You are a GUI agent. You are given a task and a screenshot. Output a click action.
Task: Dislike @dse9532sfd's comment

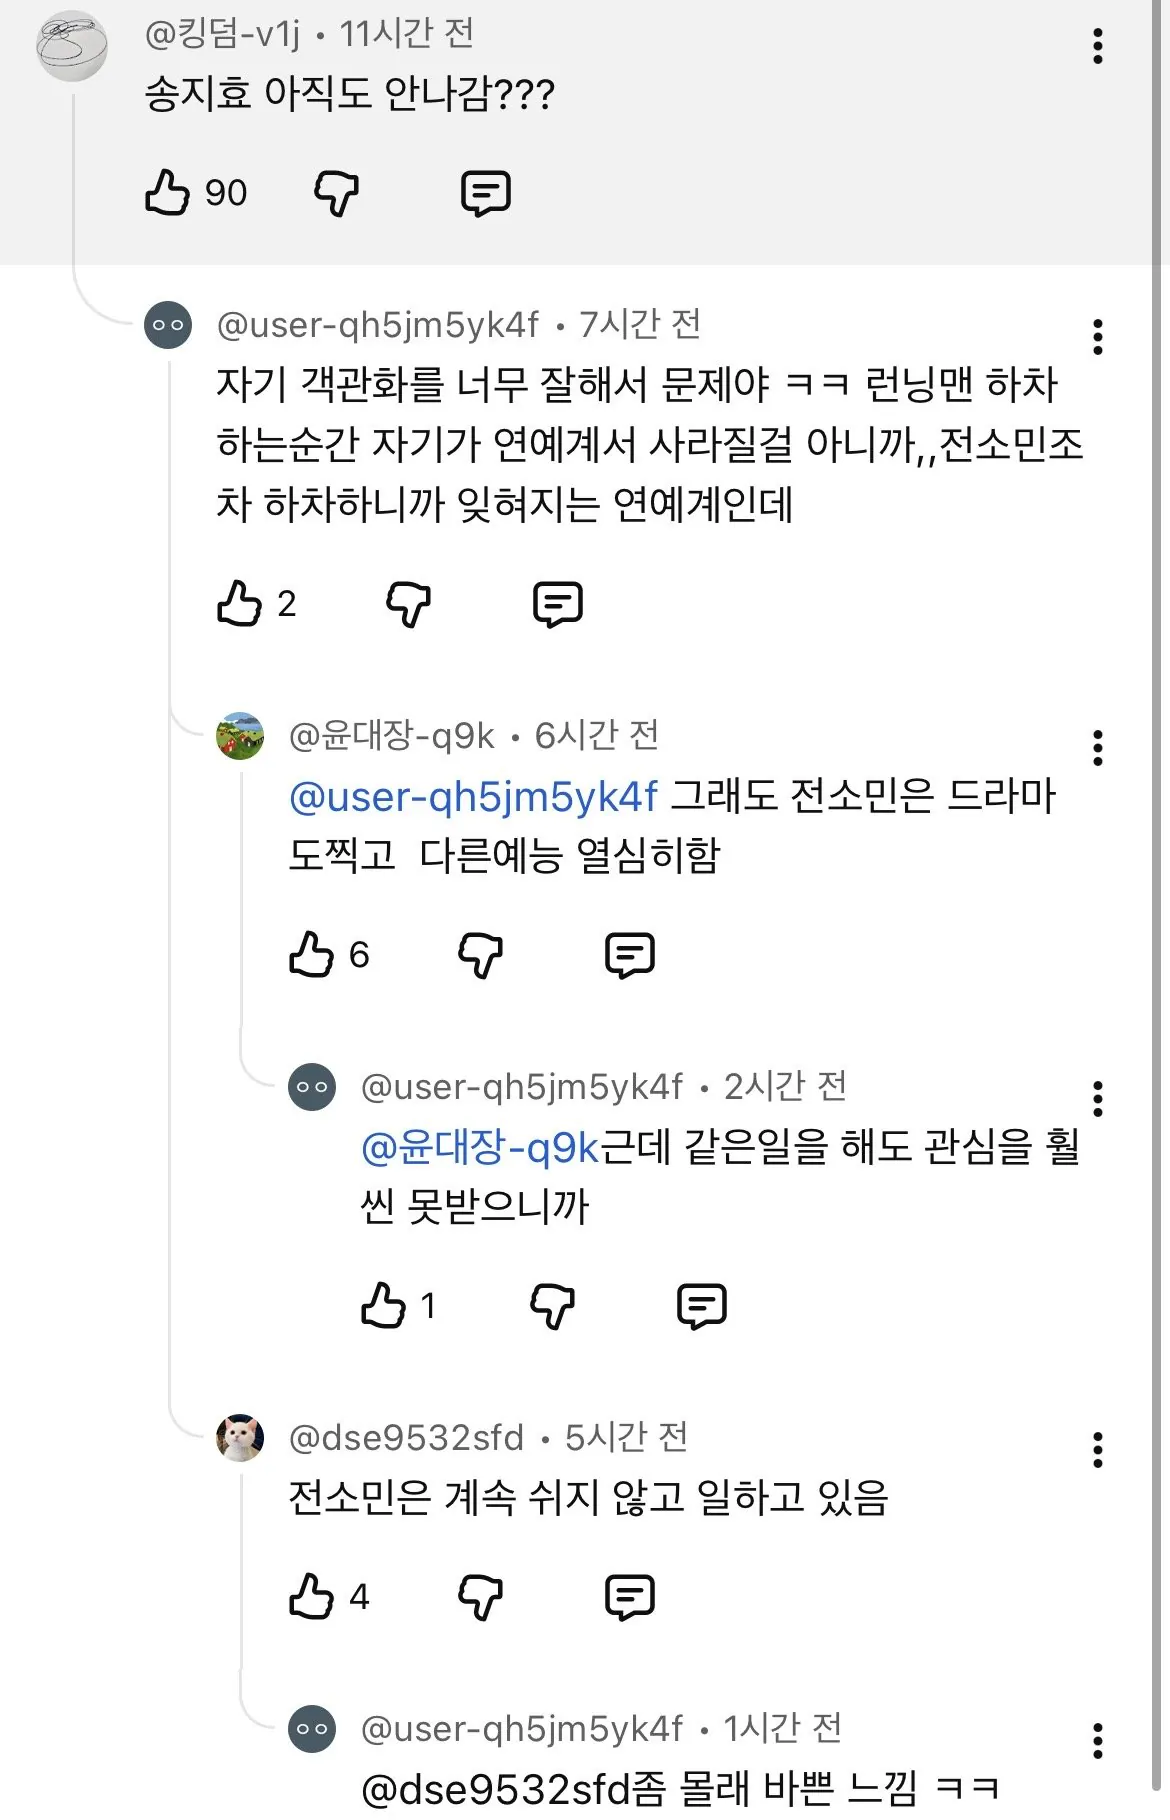click(480, 1597)
